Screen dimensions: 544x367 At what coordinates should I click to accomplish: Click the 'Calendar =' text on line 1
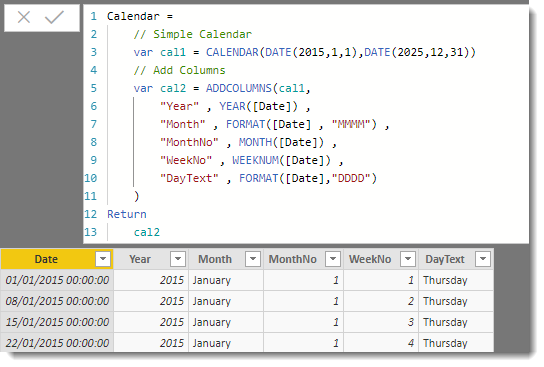[140, 16]
